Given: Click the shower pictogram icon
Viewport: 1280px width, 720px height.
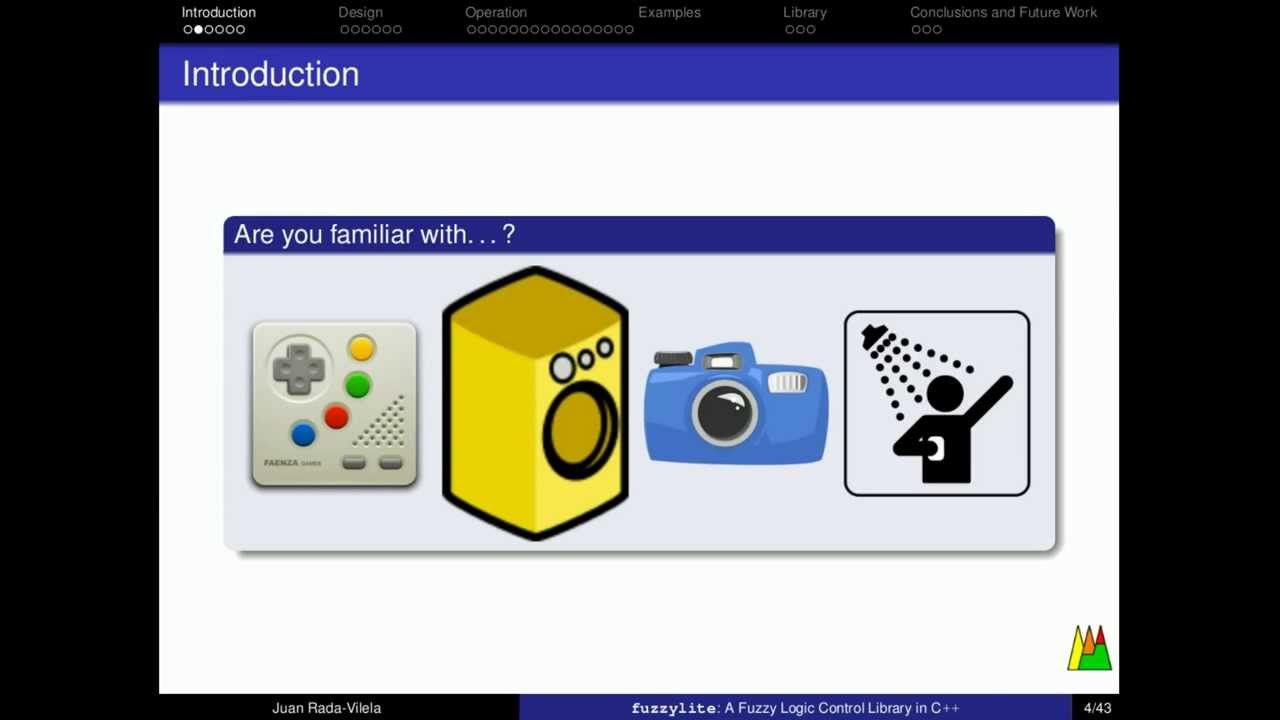Looking at the screenshot, I should [x=937, y=403].
